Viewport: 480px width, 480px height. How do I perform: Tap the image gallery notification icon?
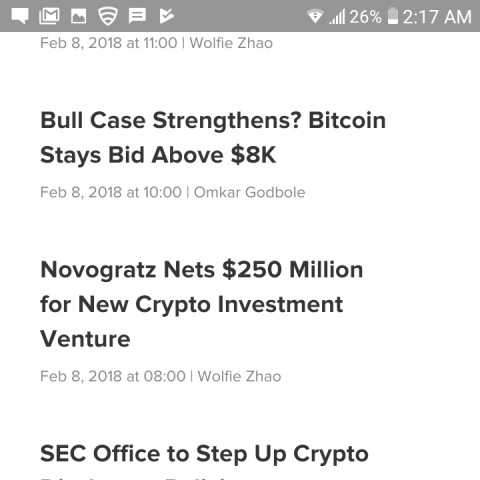[79, 16]
